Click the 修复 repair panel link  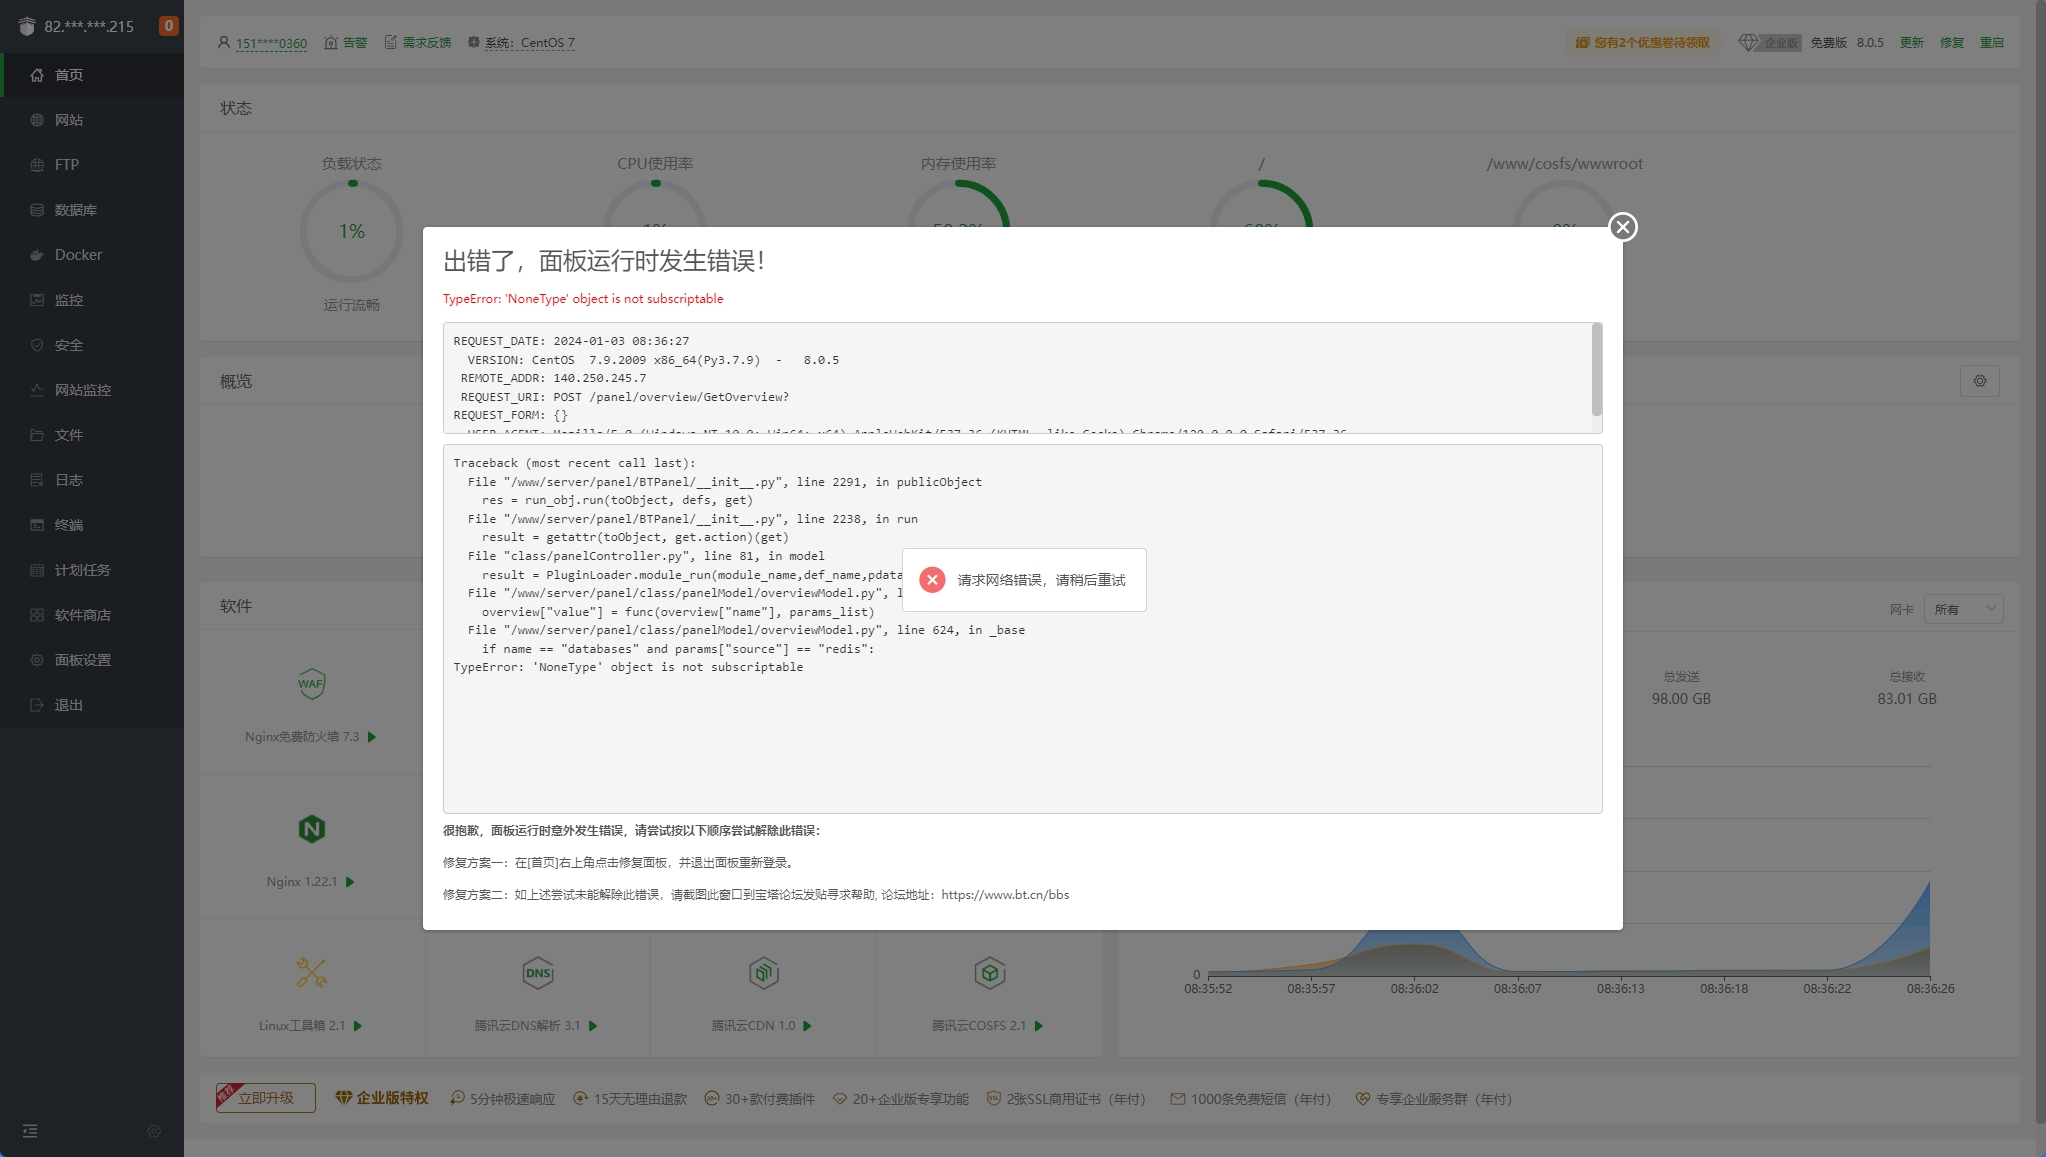tap(1951, 43)
